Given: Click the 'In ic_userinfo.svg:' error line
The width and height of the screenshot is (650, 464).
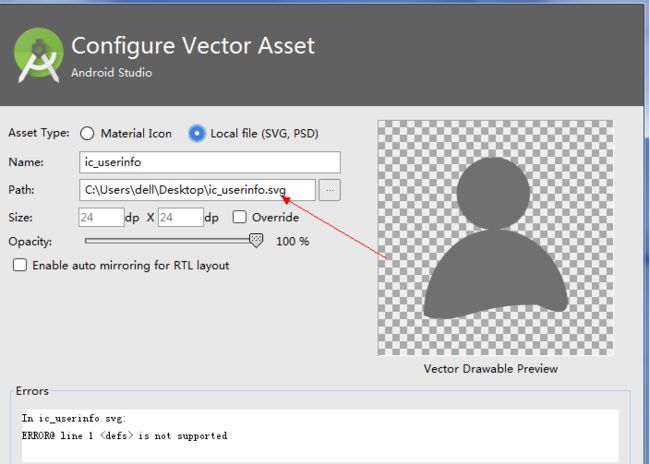Looking at the screenshot, I should point(73,418).
